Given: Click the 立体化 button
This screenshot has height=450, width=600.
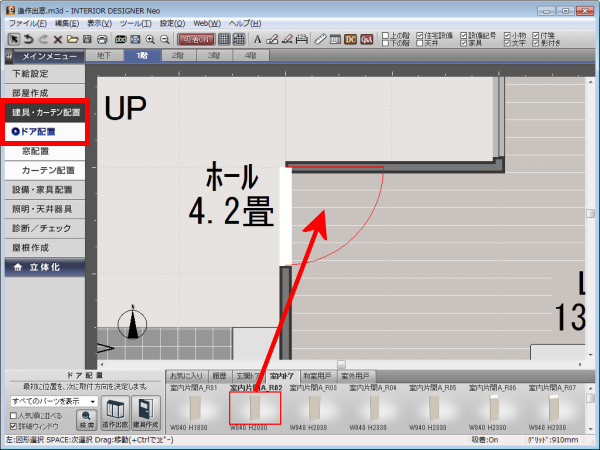Looking at the screenshot, I should pos(43,267).
